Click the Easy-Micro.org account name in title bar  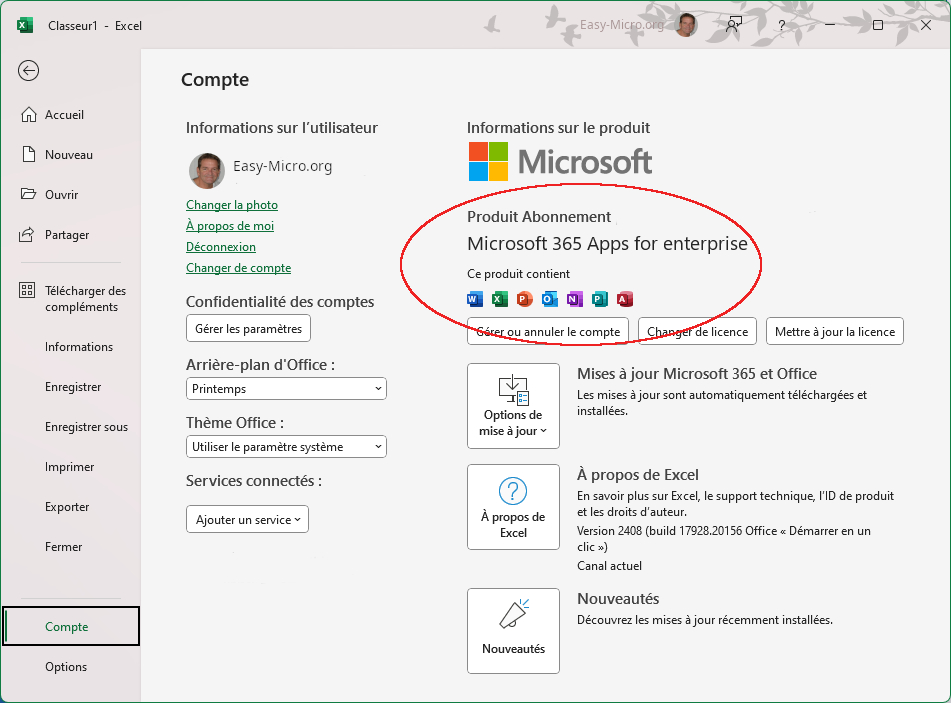pyautogui.click(x=622, y=25)
